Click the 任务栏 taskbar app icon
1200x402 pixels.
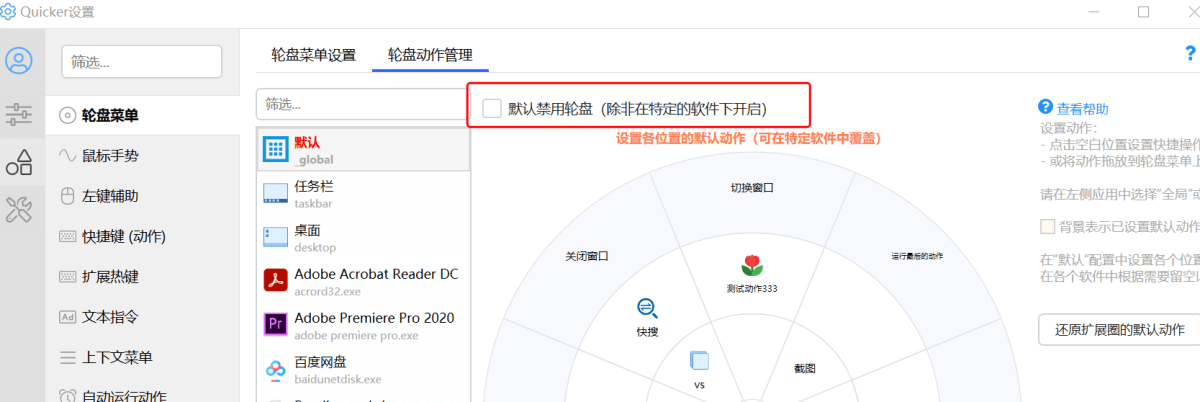coord(275,193)
